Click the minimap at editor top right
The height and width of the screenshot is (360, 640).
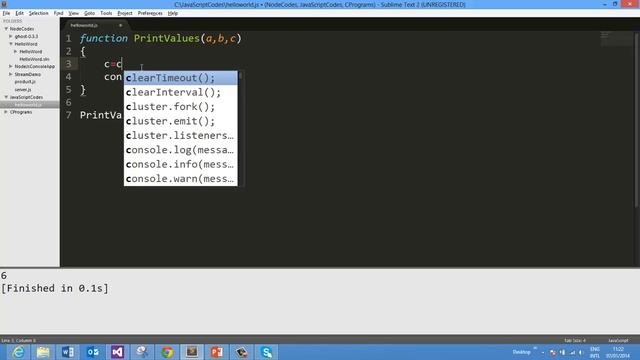[x=616, y=39]
